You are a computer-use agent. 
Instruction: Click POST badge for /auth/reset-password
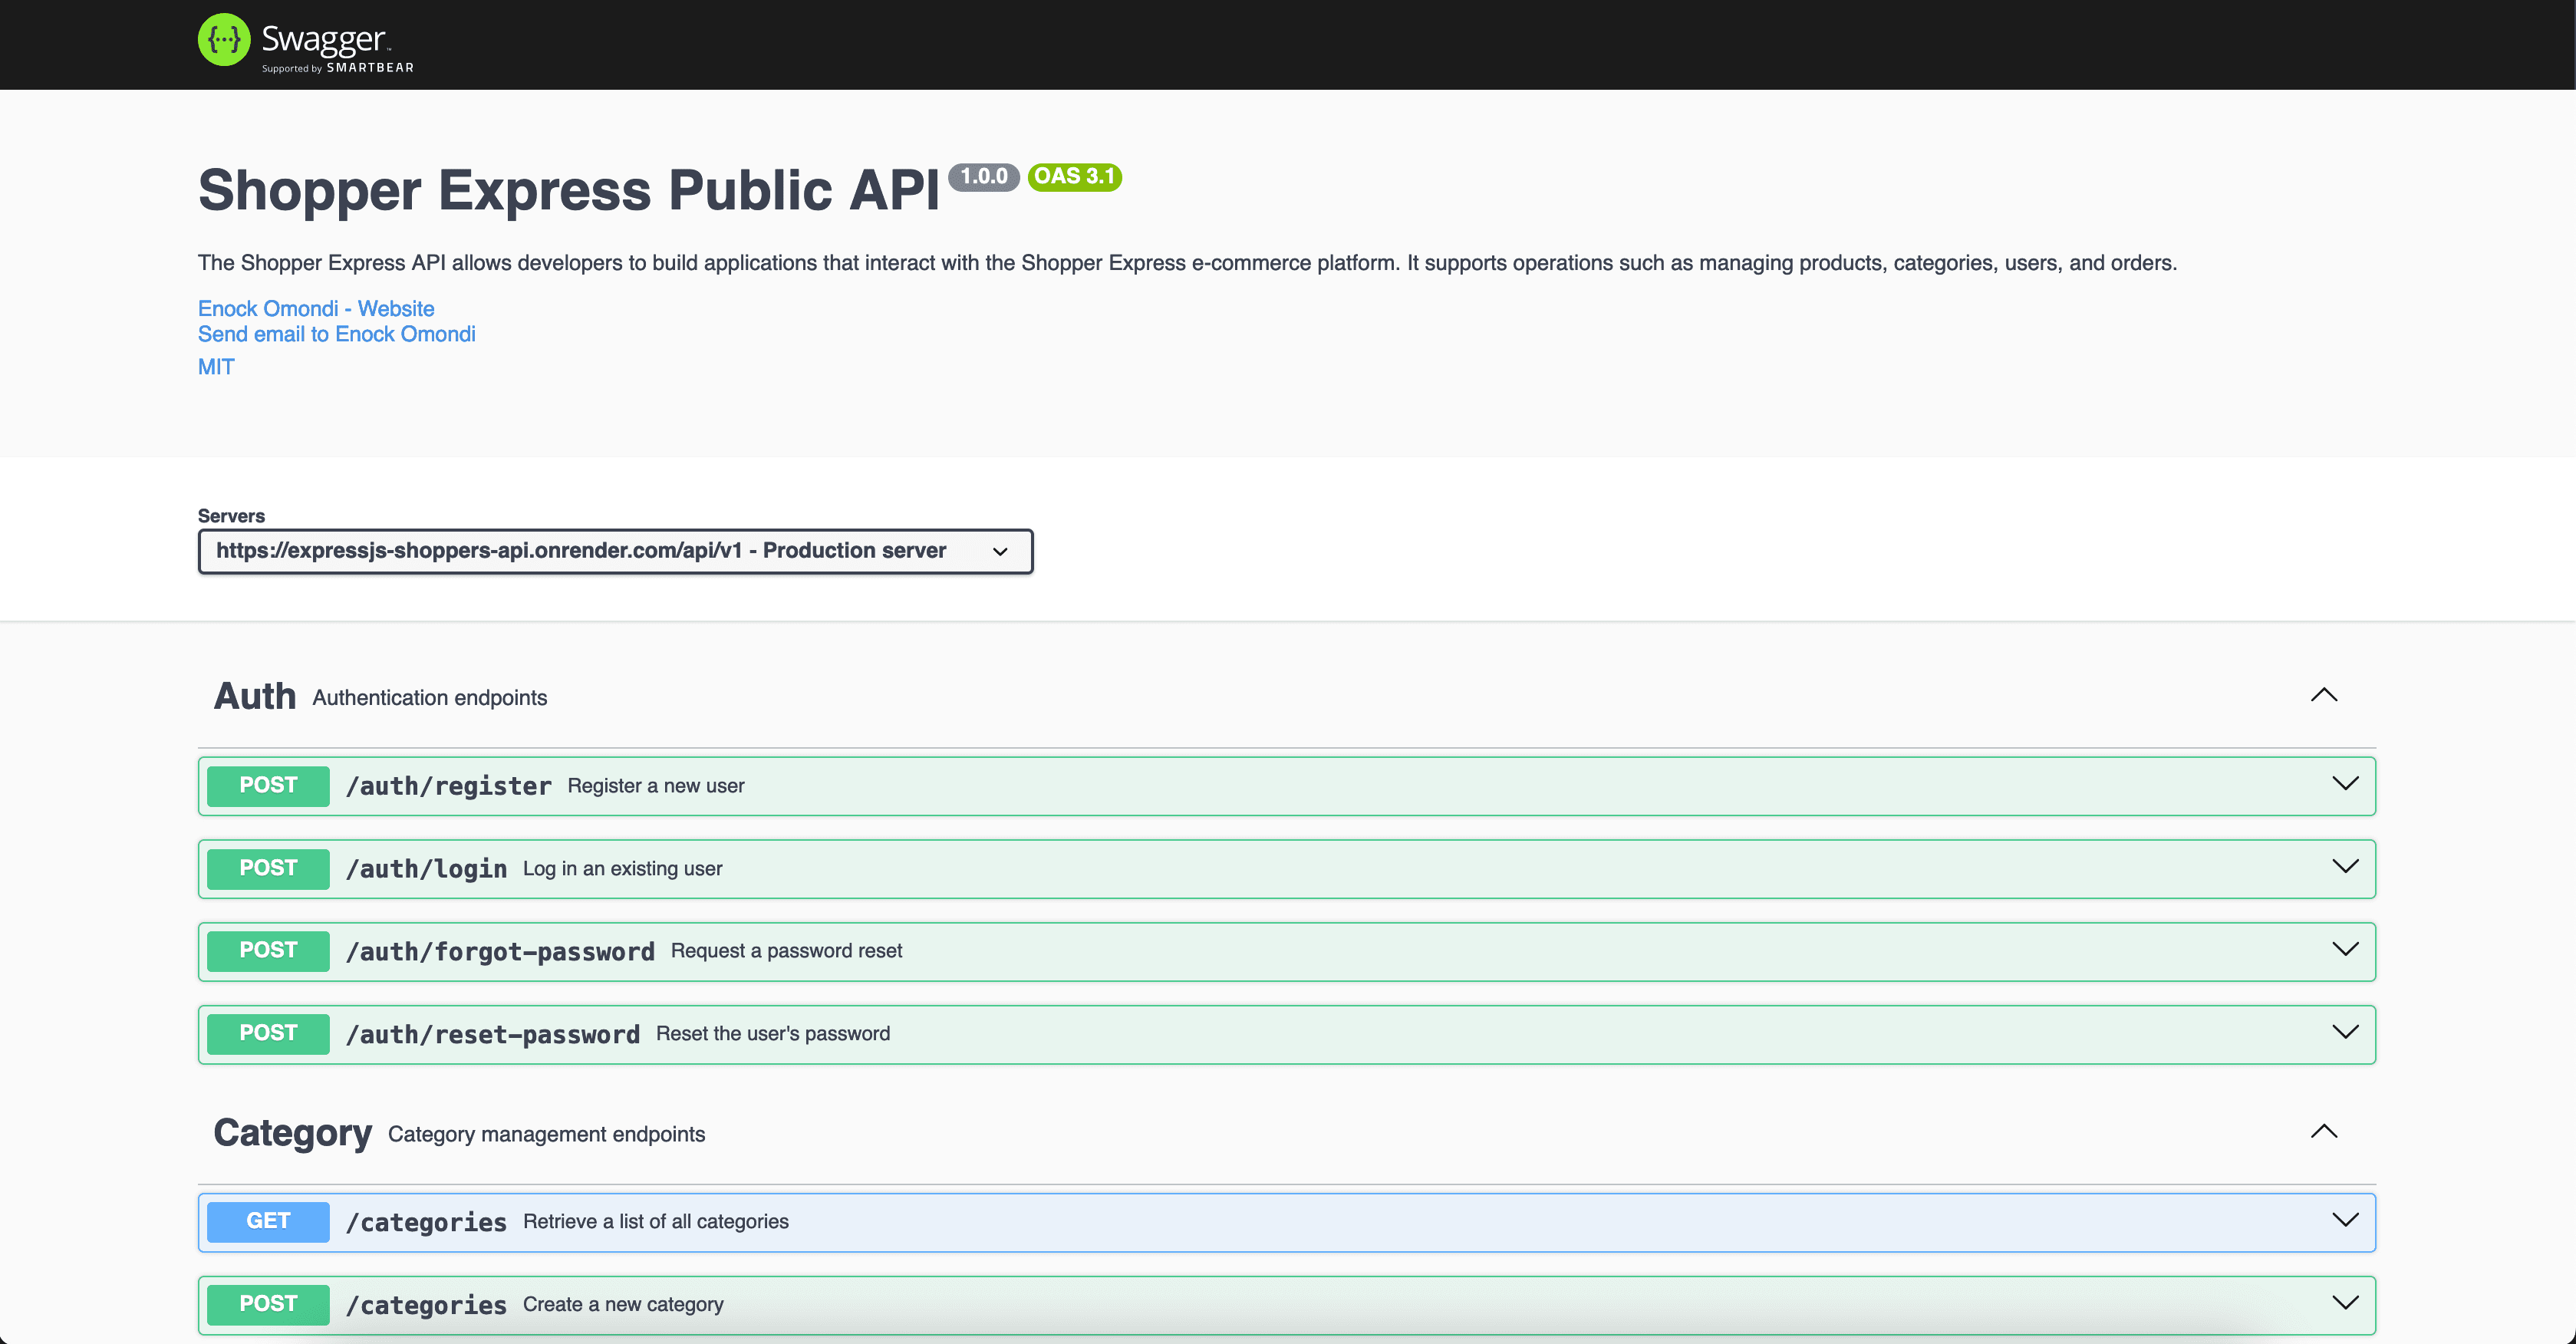pos(268,1034)
